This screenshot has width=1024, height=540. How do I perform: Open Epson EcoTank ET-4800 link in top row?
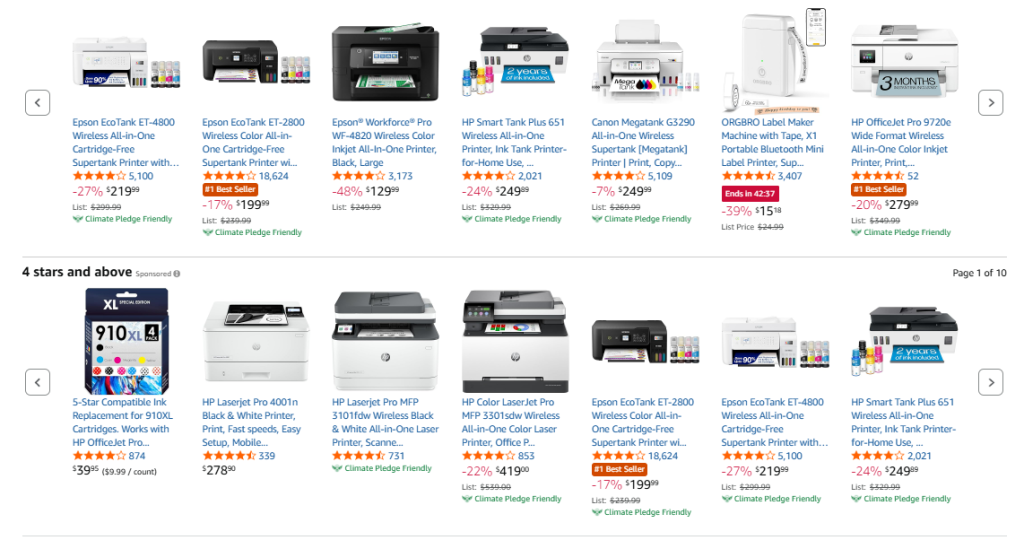click(125, 142)
